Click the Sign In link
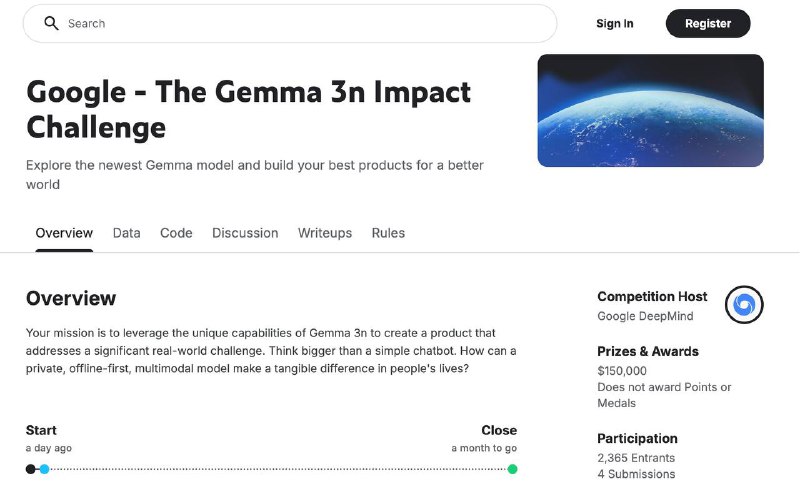800x499 pixels. point(615,23)
